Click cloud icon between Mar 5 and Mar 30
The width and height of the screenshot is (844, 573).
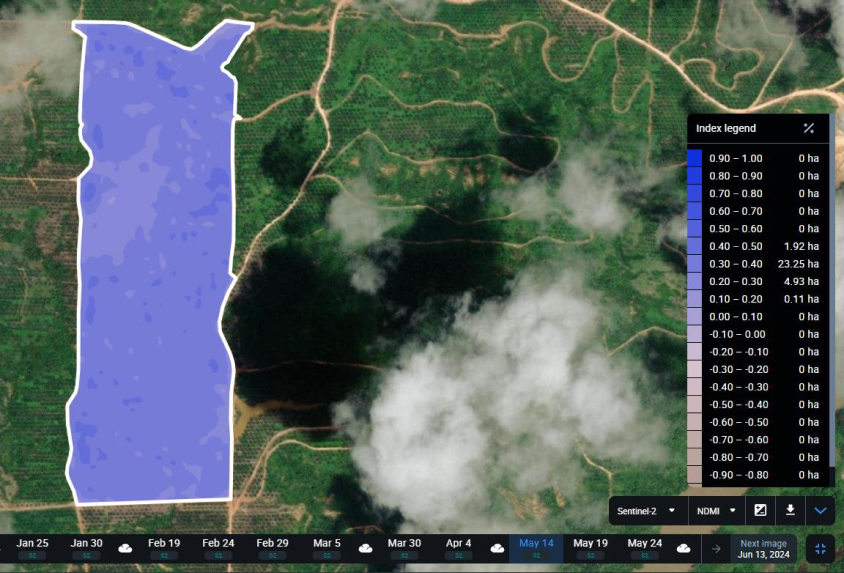point(365,548)
